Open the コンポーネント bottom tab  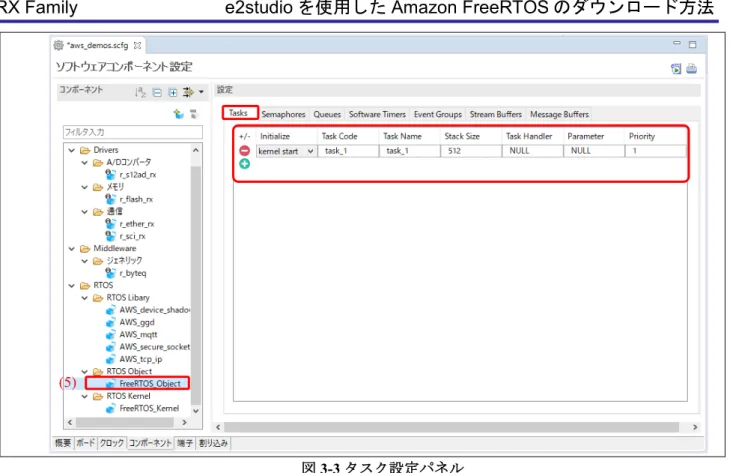150,443
